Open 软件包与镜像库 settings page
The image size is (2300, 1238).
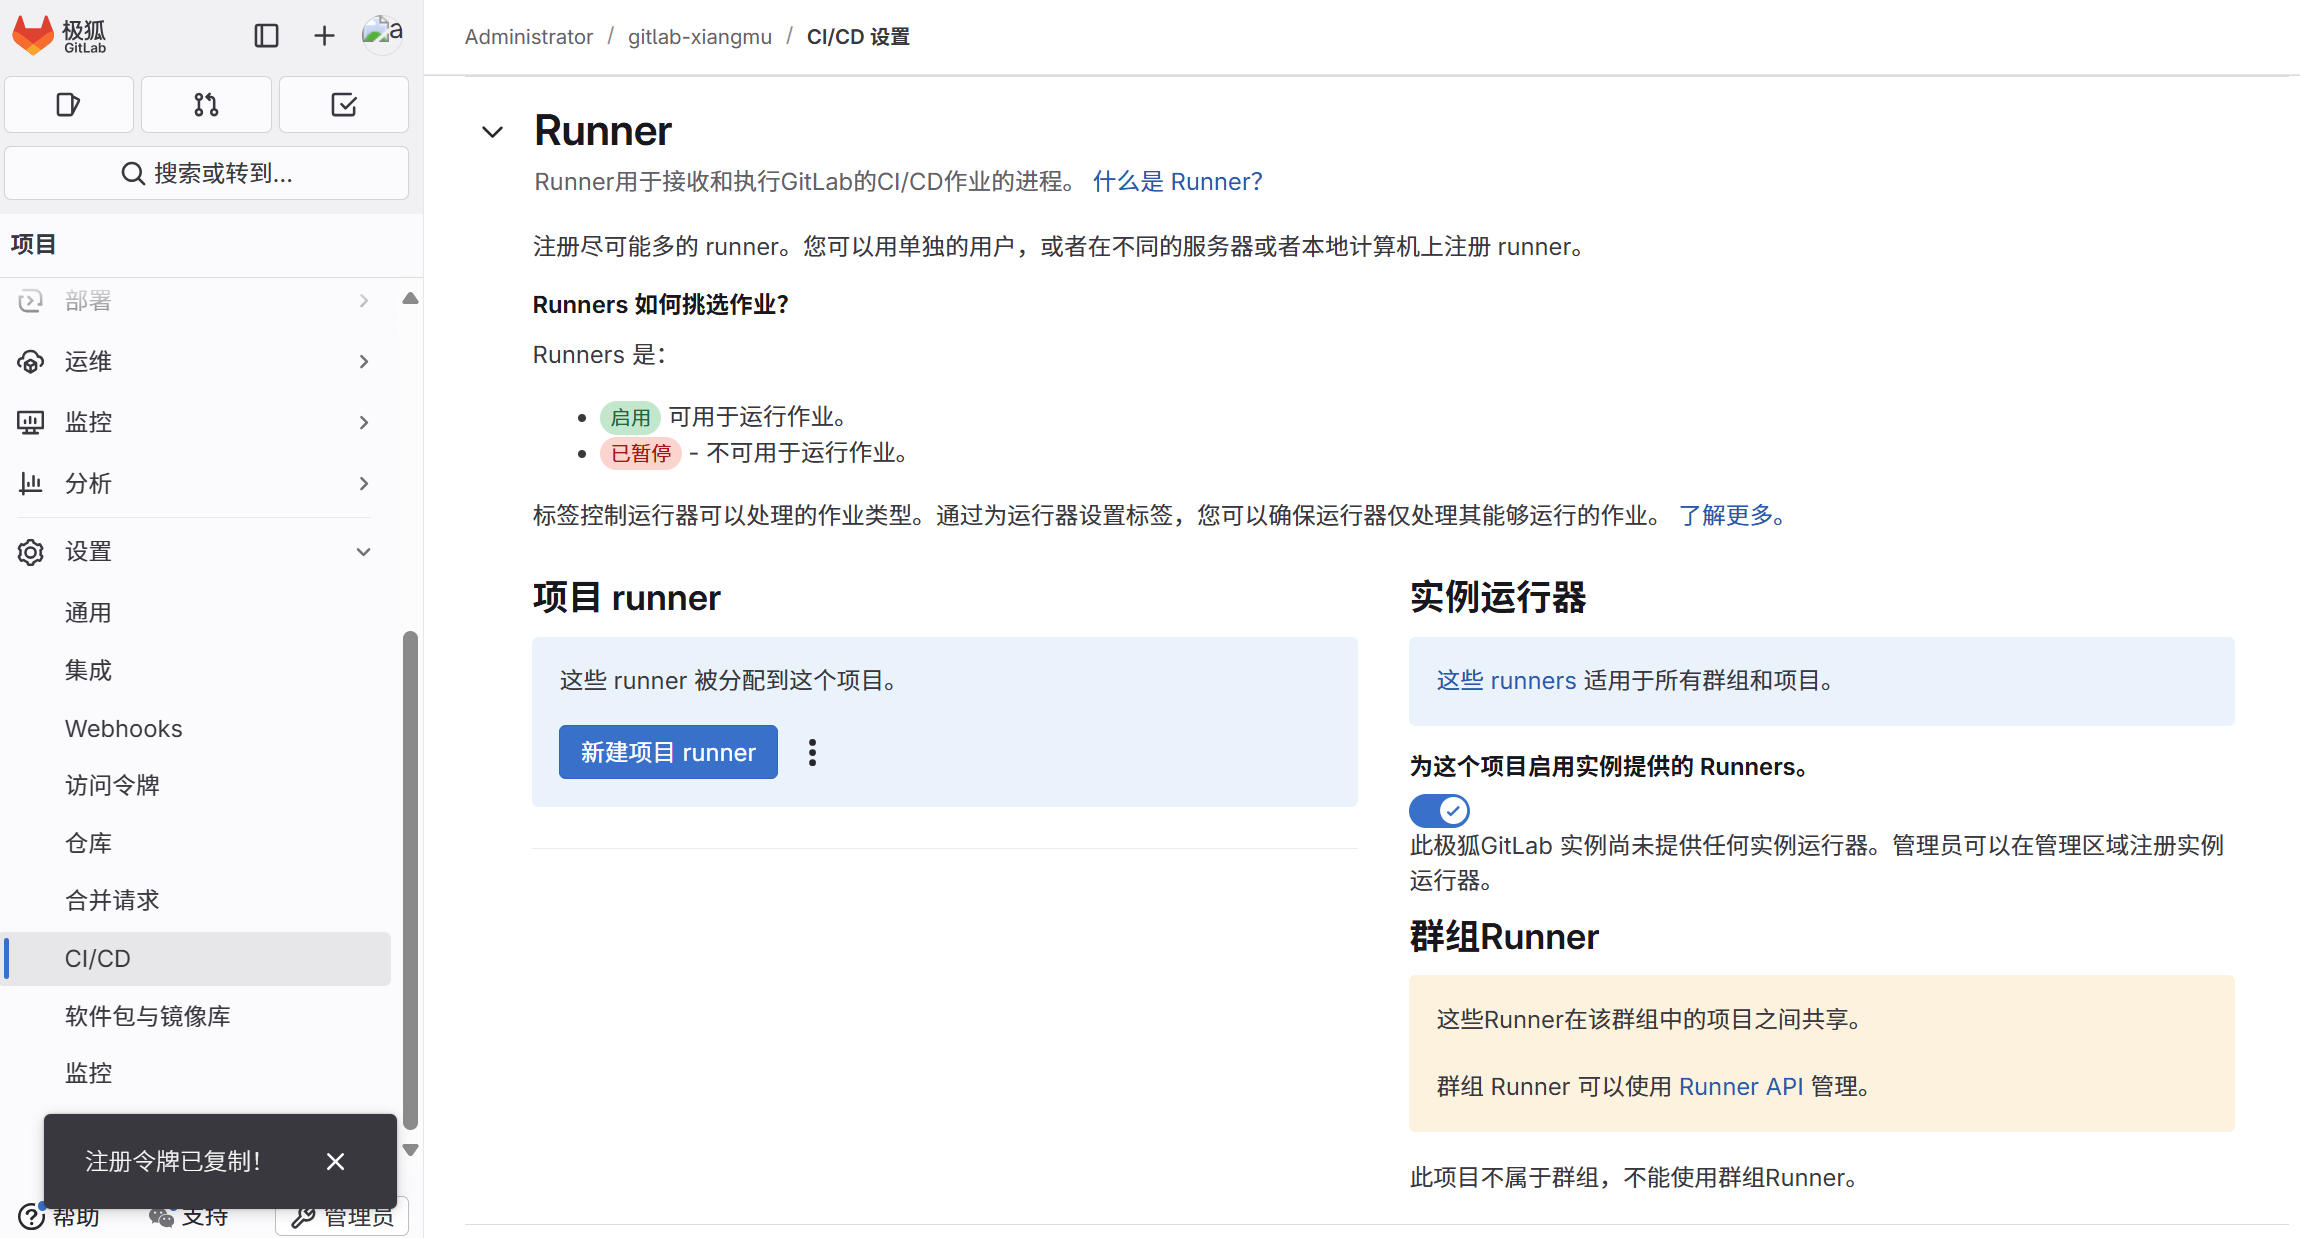point(197,1016)
